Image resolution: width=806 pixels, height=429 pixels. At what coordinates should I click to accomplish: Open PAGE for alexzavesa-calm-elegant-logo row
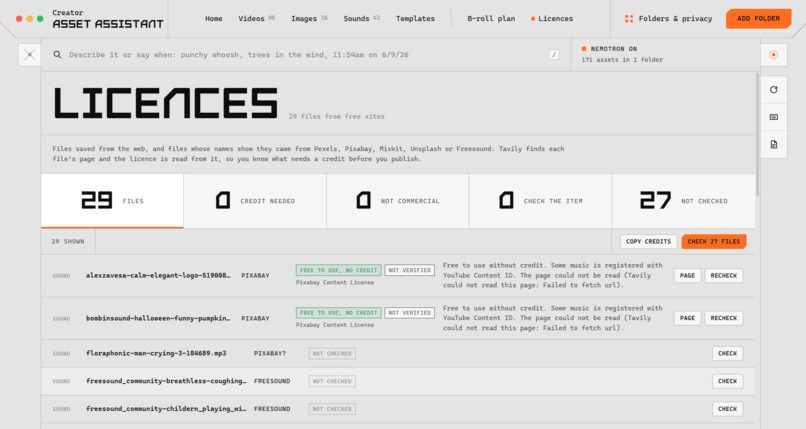(687, 275)
